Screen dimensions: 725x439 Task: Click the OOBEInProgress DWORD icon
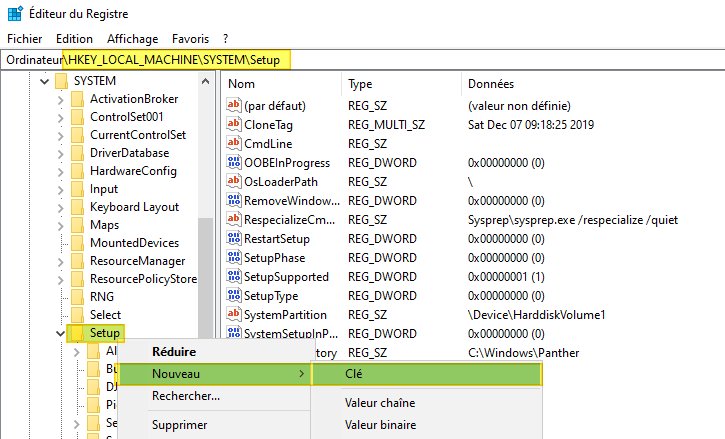pos(233,161)
